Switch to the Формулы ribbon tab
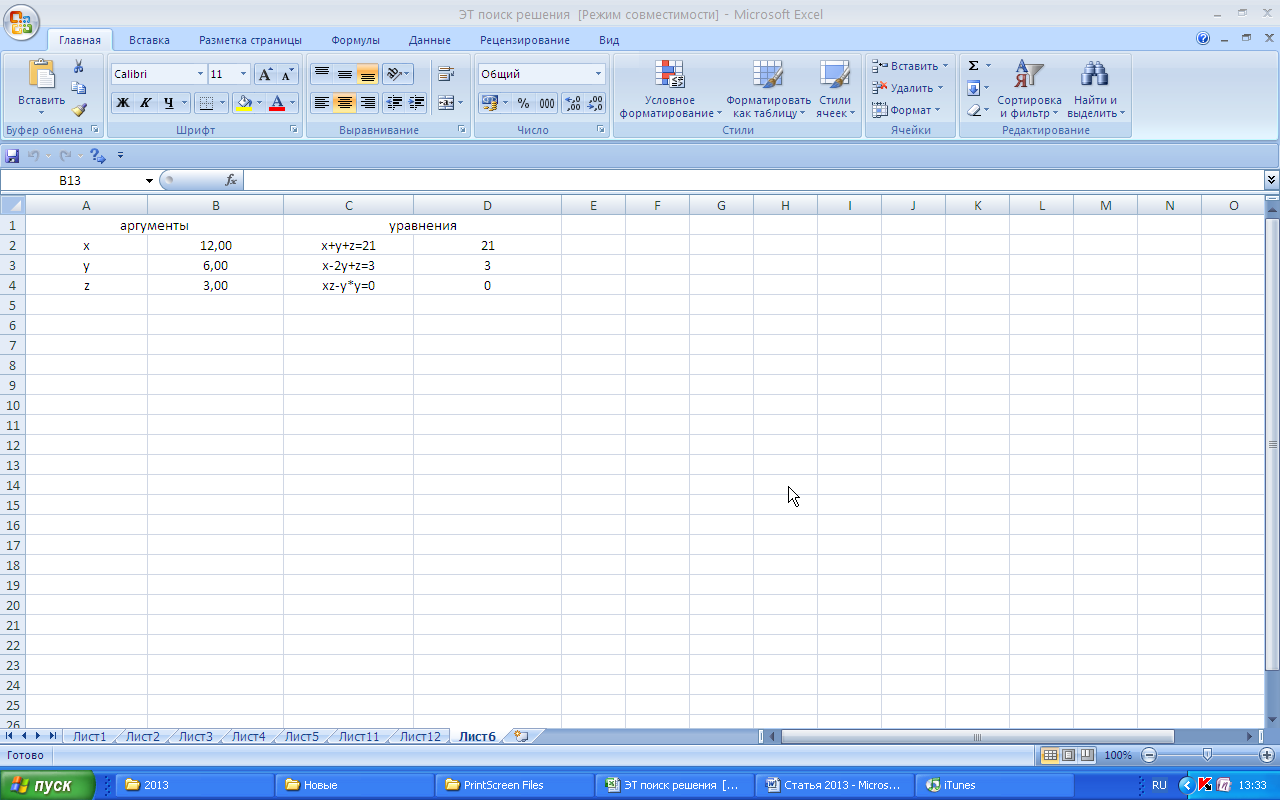Image resolution: width=1280 pixels, height=800 pixels. pos(355,40)
